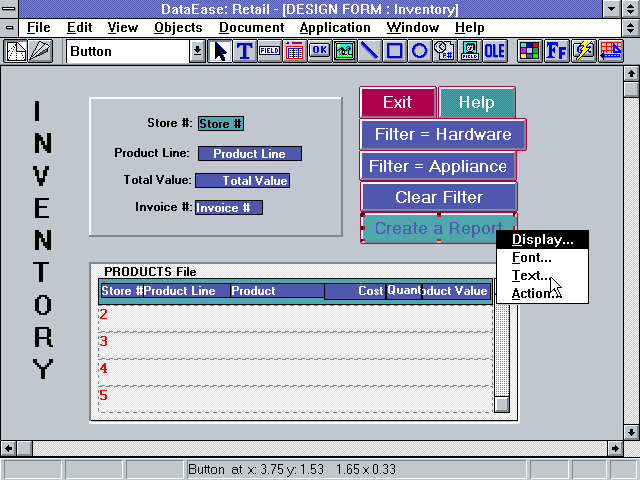Click the subform scrollbar thumb
Image resolution: width=640 pixels, height=480 pixels.
pos(502,404)
